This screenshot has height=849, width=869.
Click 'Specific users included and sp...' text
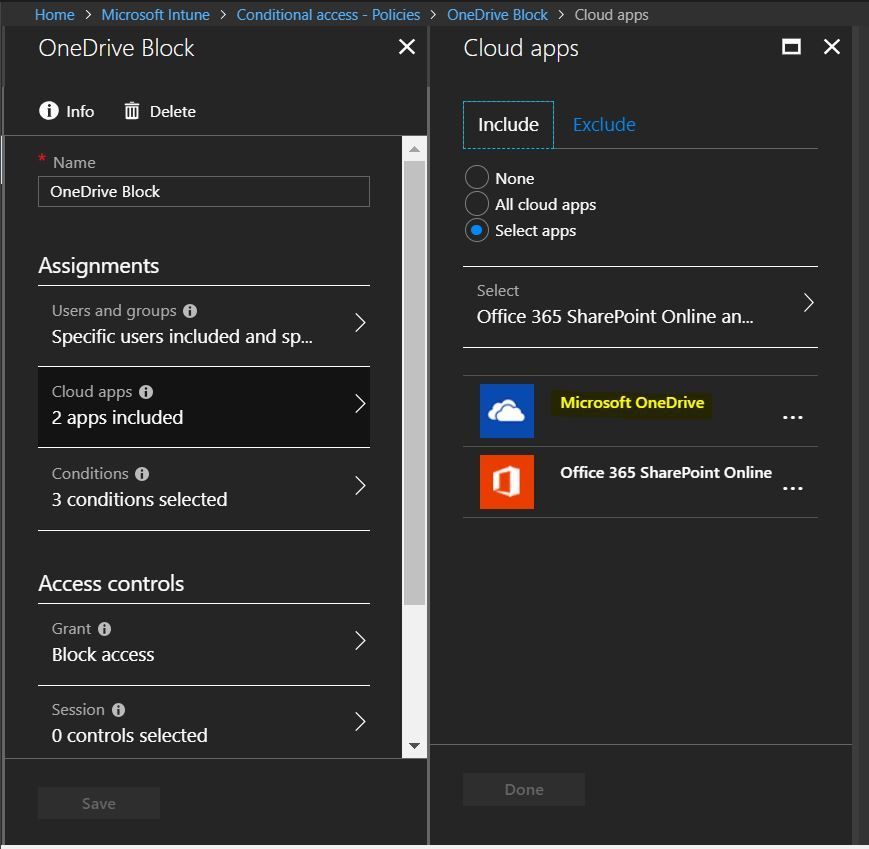click(182, 337)
